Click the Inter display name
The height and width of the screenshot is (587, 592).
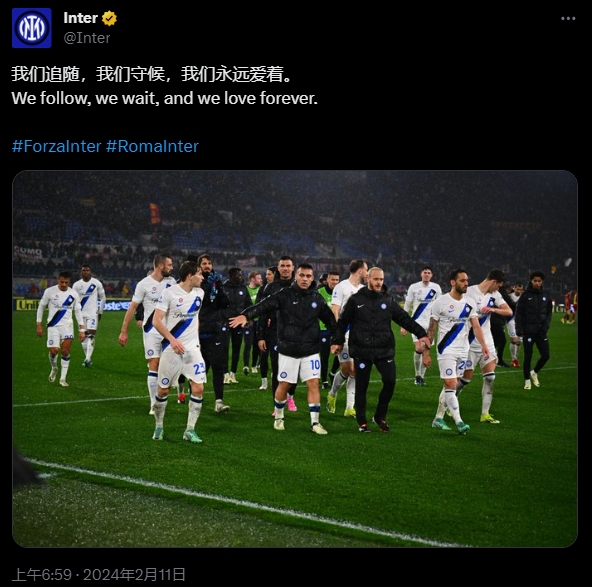tap(80, 18)
